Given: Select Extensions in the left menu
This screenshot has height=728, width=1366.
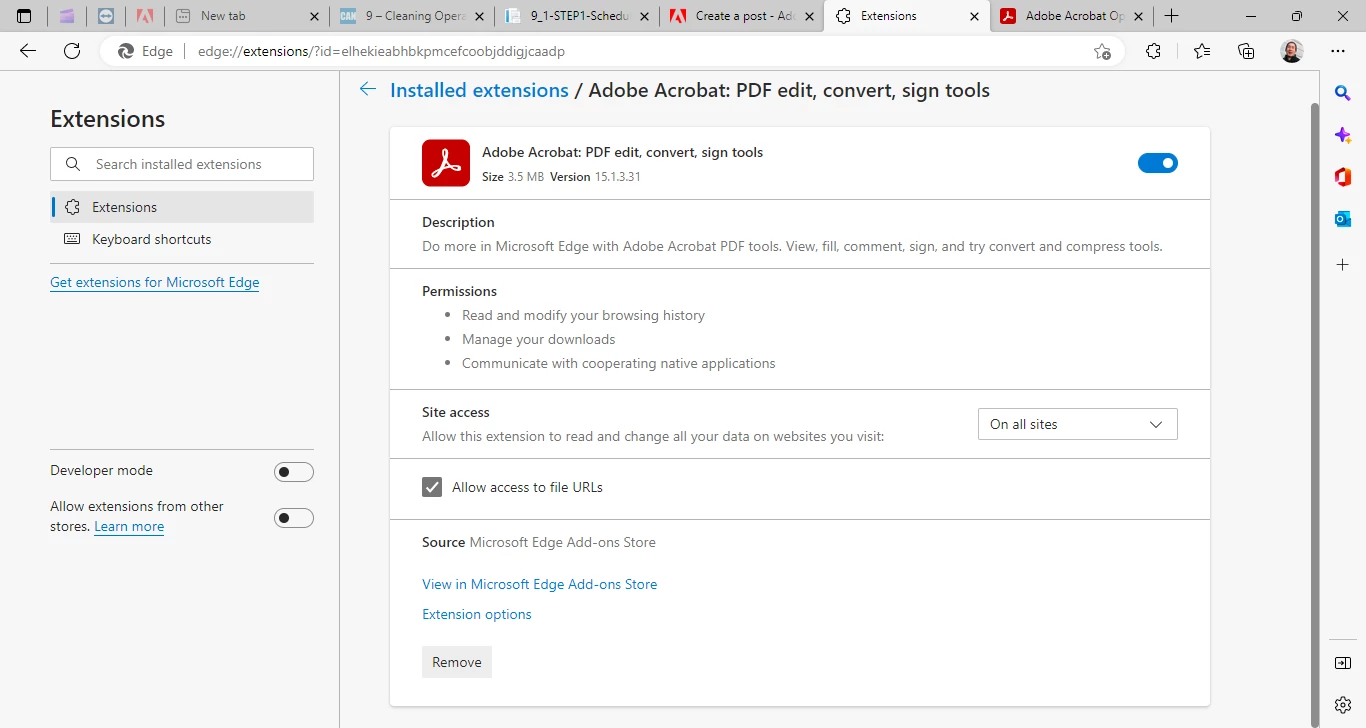Looking at the screenshot, I should [182, 207].
